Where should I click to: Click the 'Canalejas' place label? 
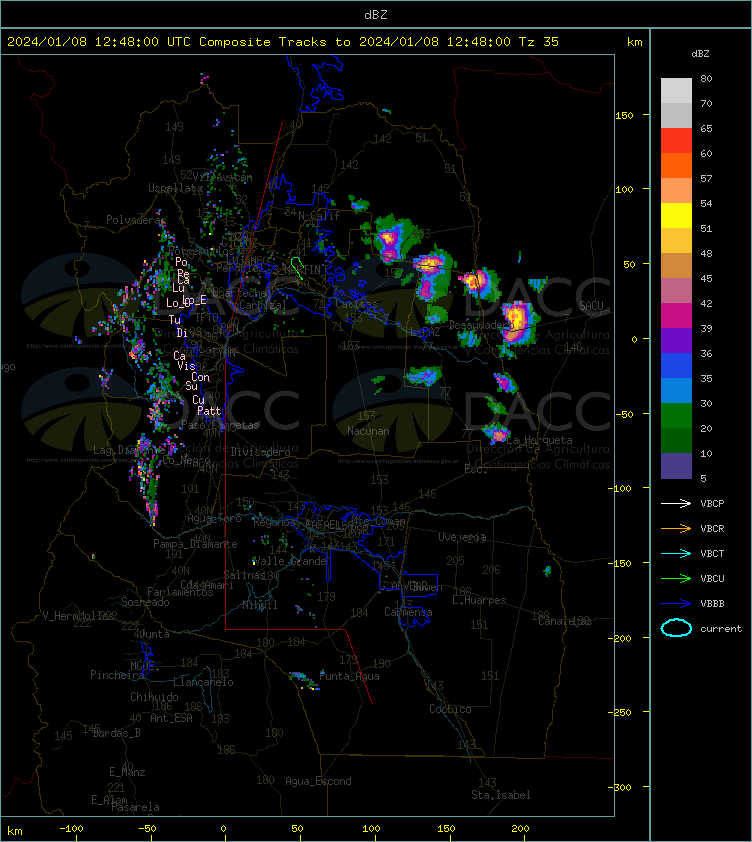(x=565, y=621)
